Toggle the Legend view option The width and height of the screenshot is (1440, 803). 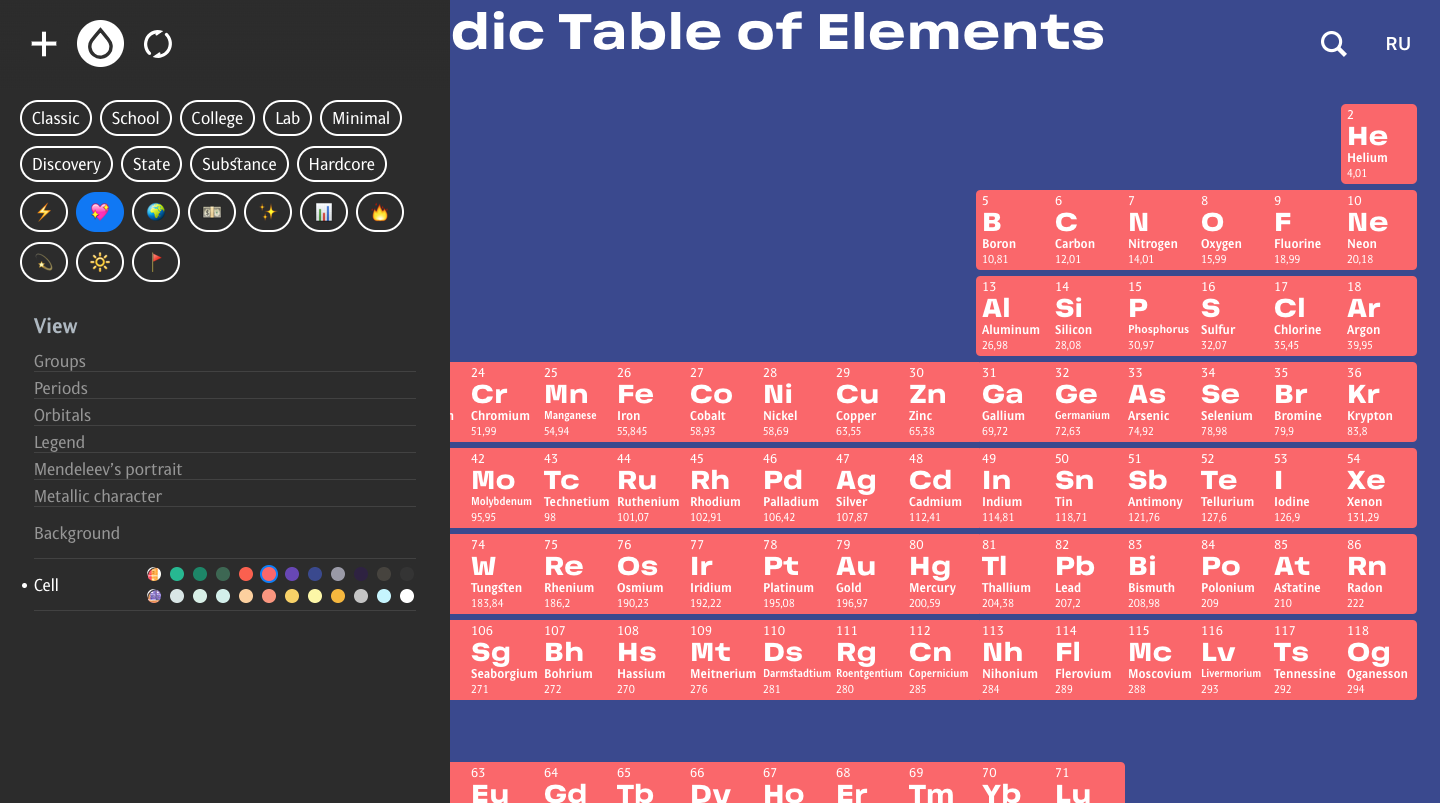tap(59, 442)
